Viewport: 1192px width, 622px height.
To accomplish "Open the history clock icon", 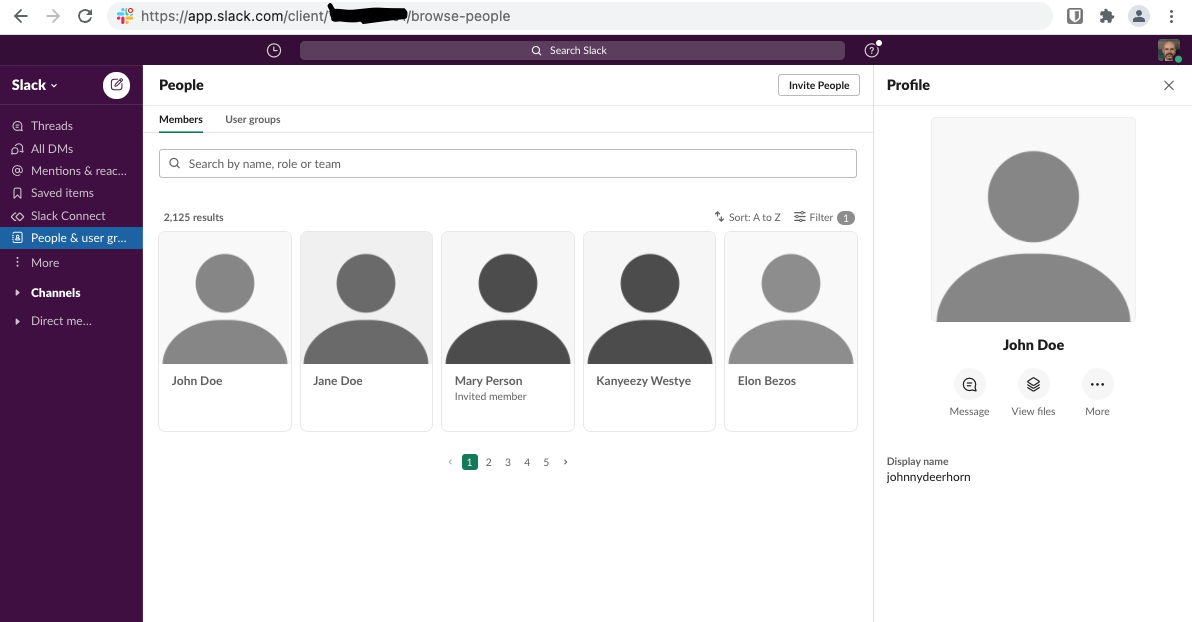I will [274, 50].
